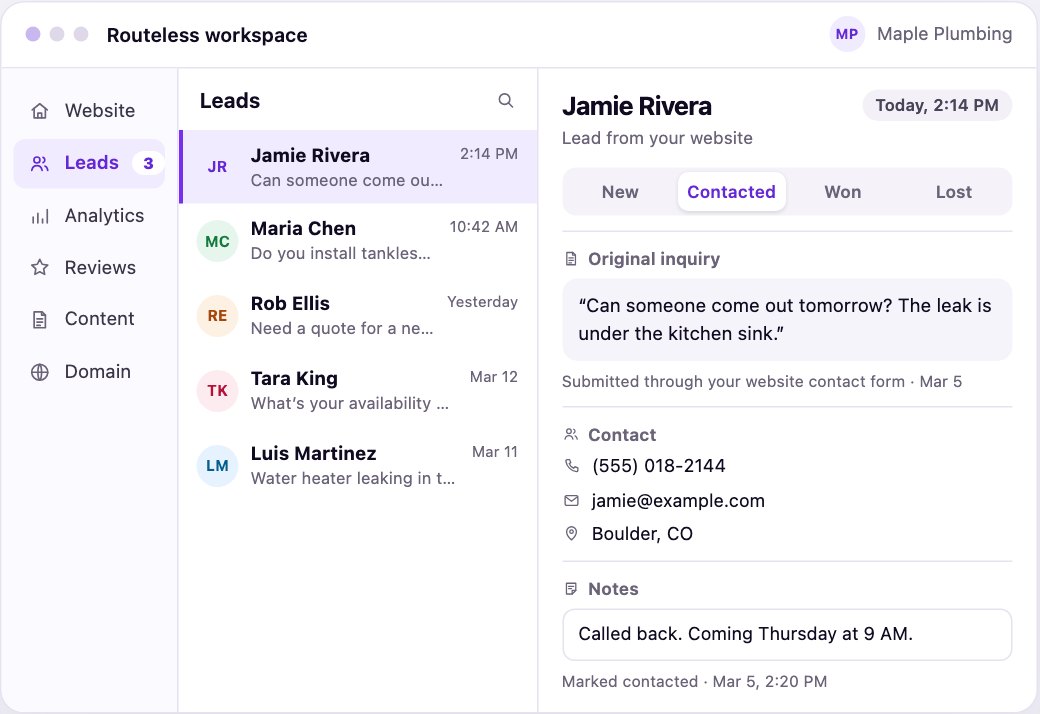Click the envelope icon beside jamie@example.com
This screenshot has height=714, width=1040.
click(571, 500)
